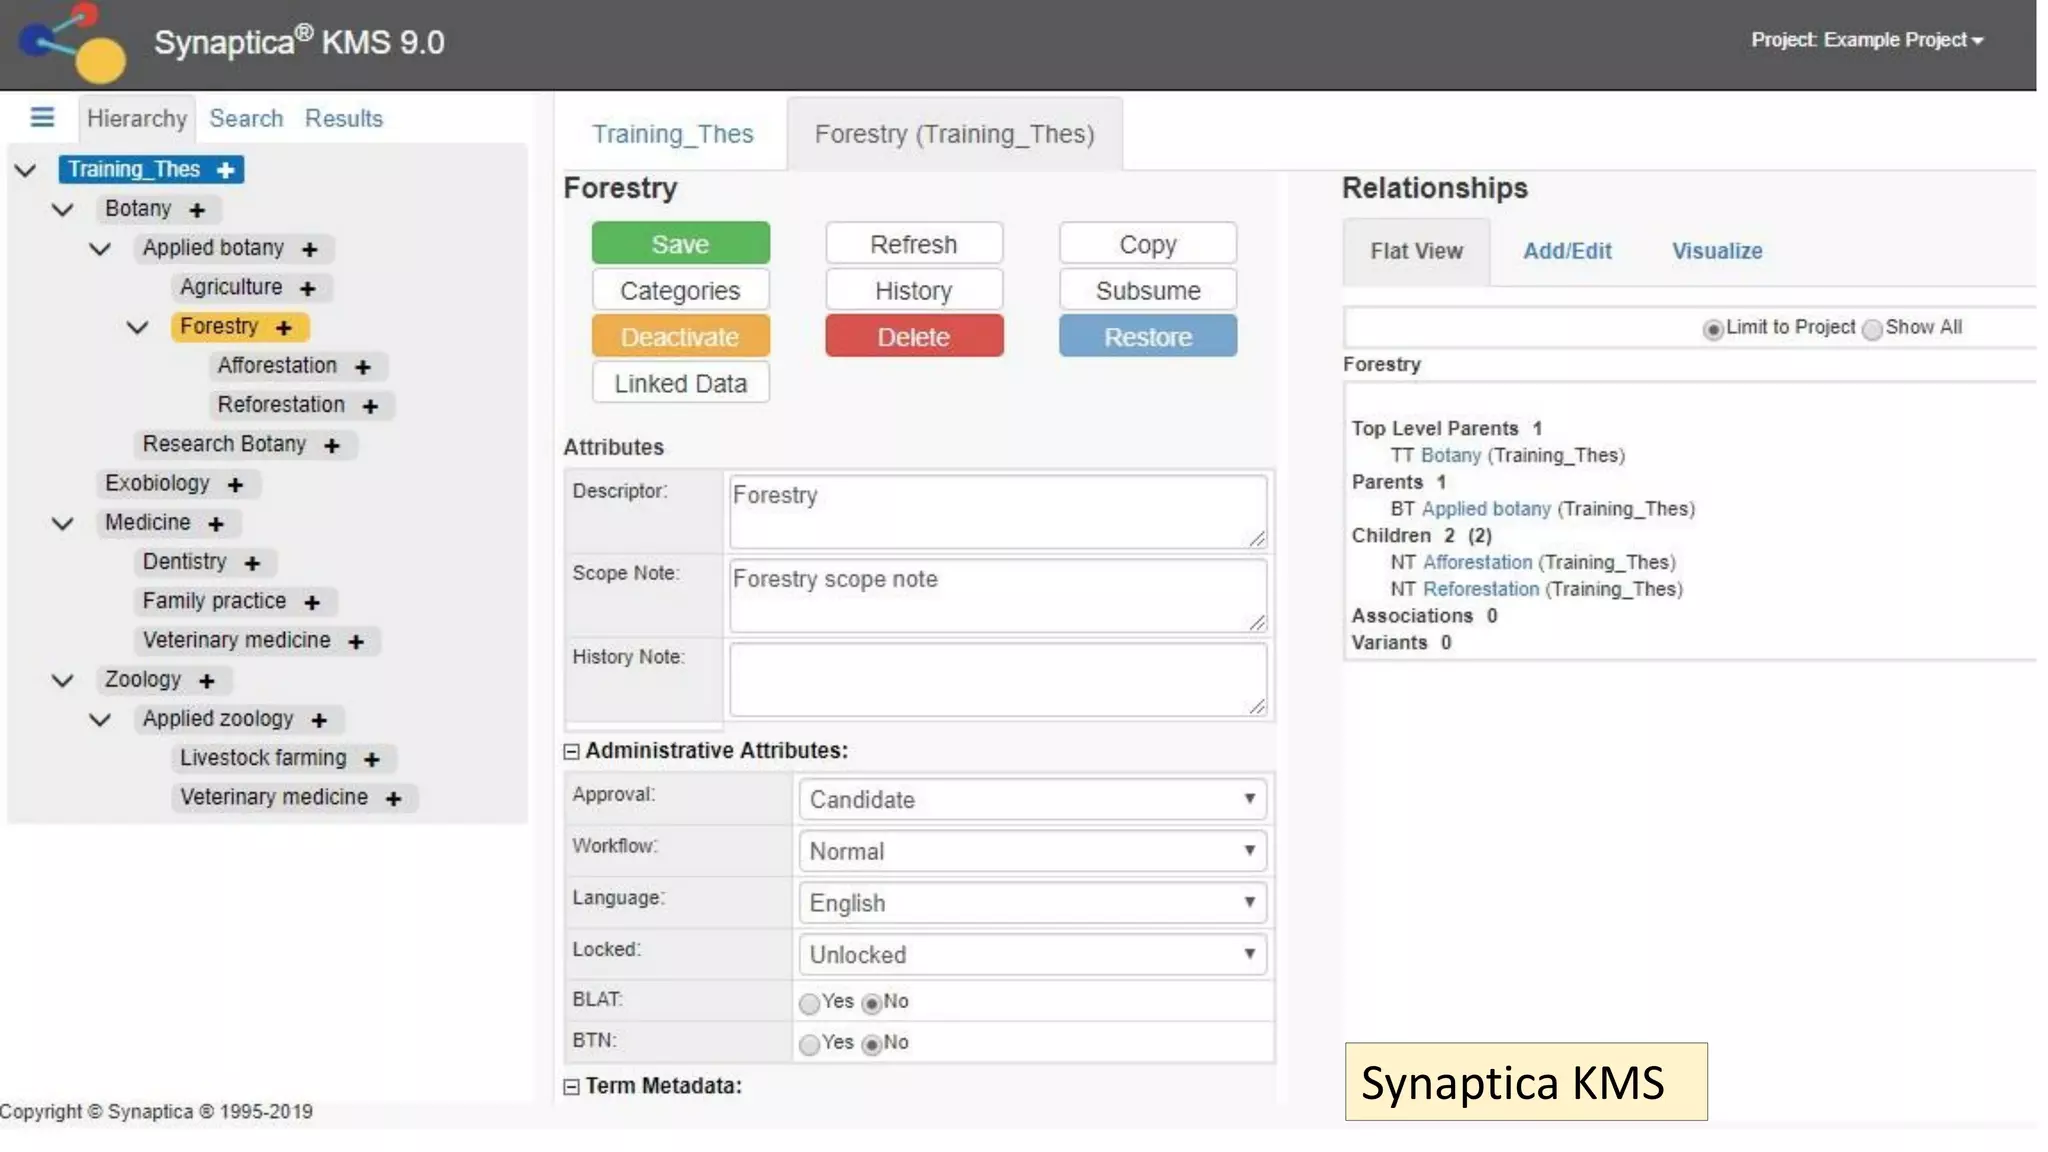Viewport: 2048px width, 1152px height.
Task: Open the Training_Thes main tab
Action: tap(673, 134)
